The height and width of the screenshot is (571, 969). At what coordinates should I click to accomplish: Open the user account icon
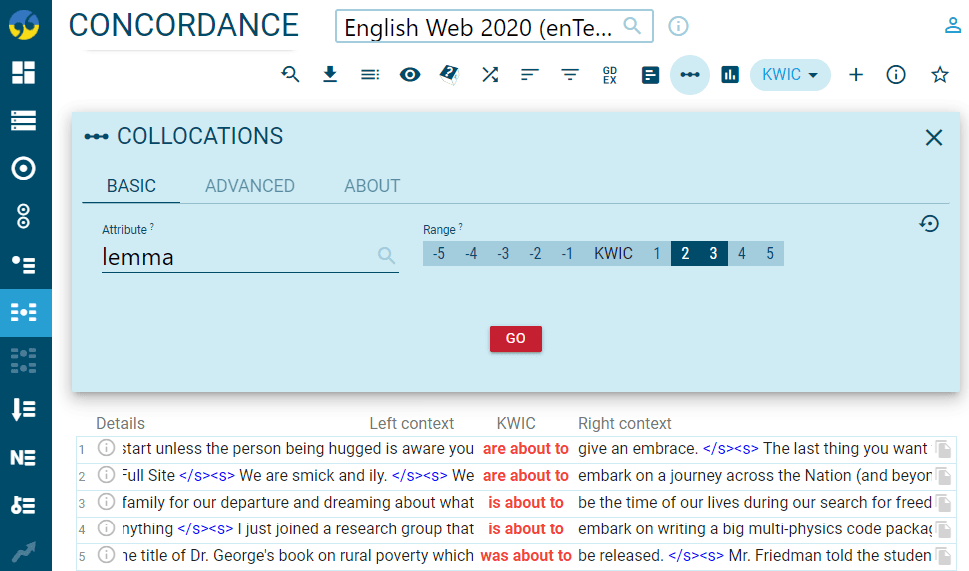(x=952, y=26)
